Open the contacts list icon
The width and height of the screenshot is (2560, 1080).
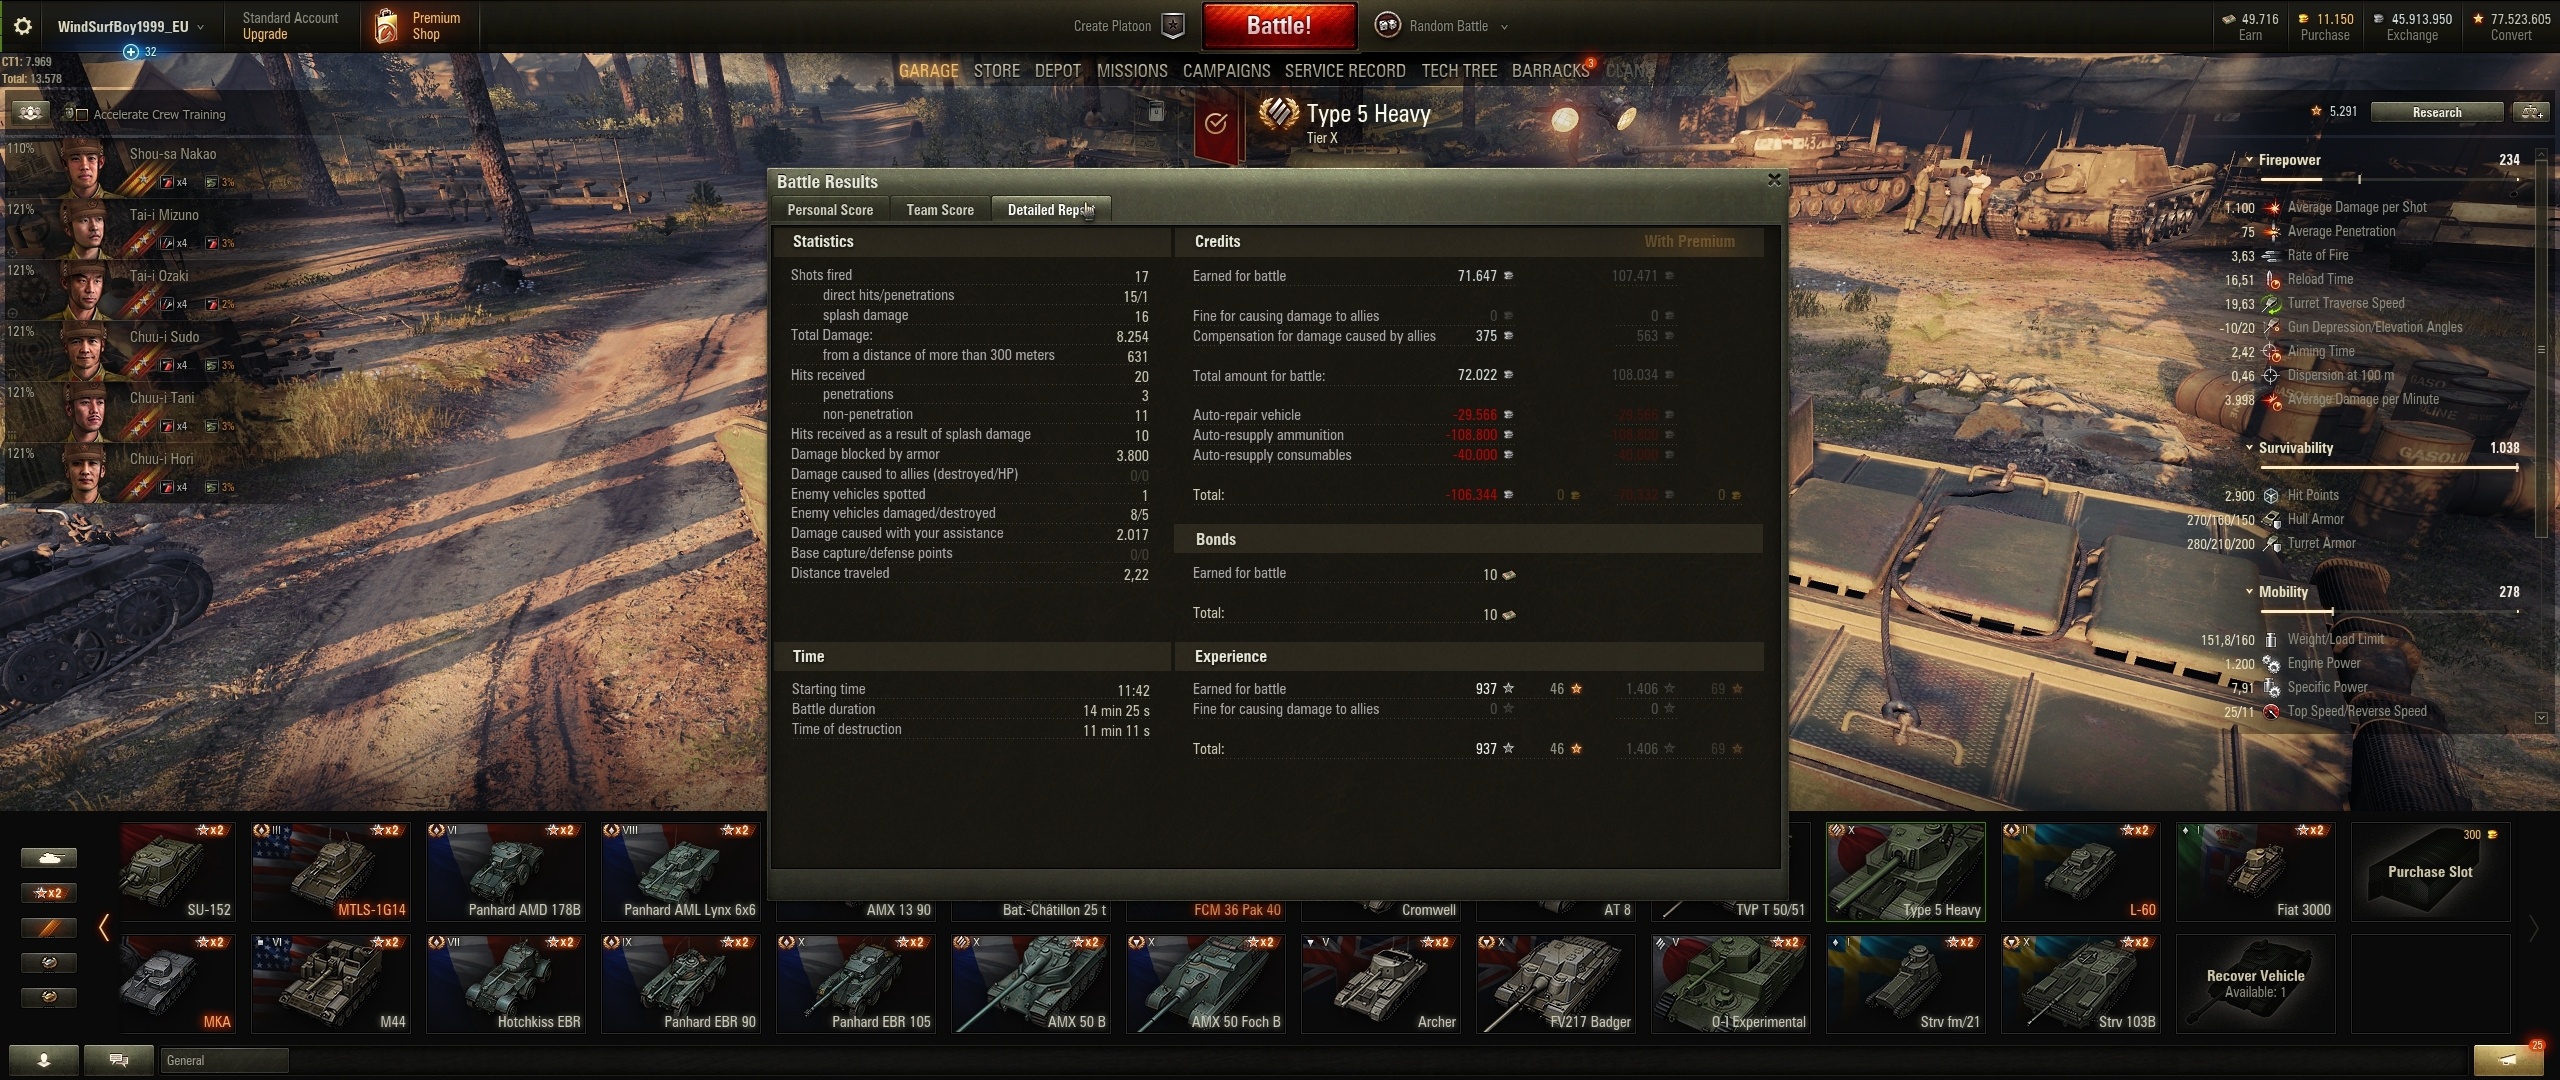pyautogui.click(x=43, y=1060)
